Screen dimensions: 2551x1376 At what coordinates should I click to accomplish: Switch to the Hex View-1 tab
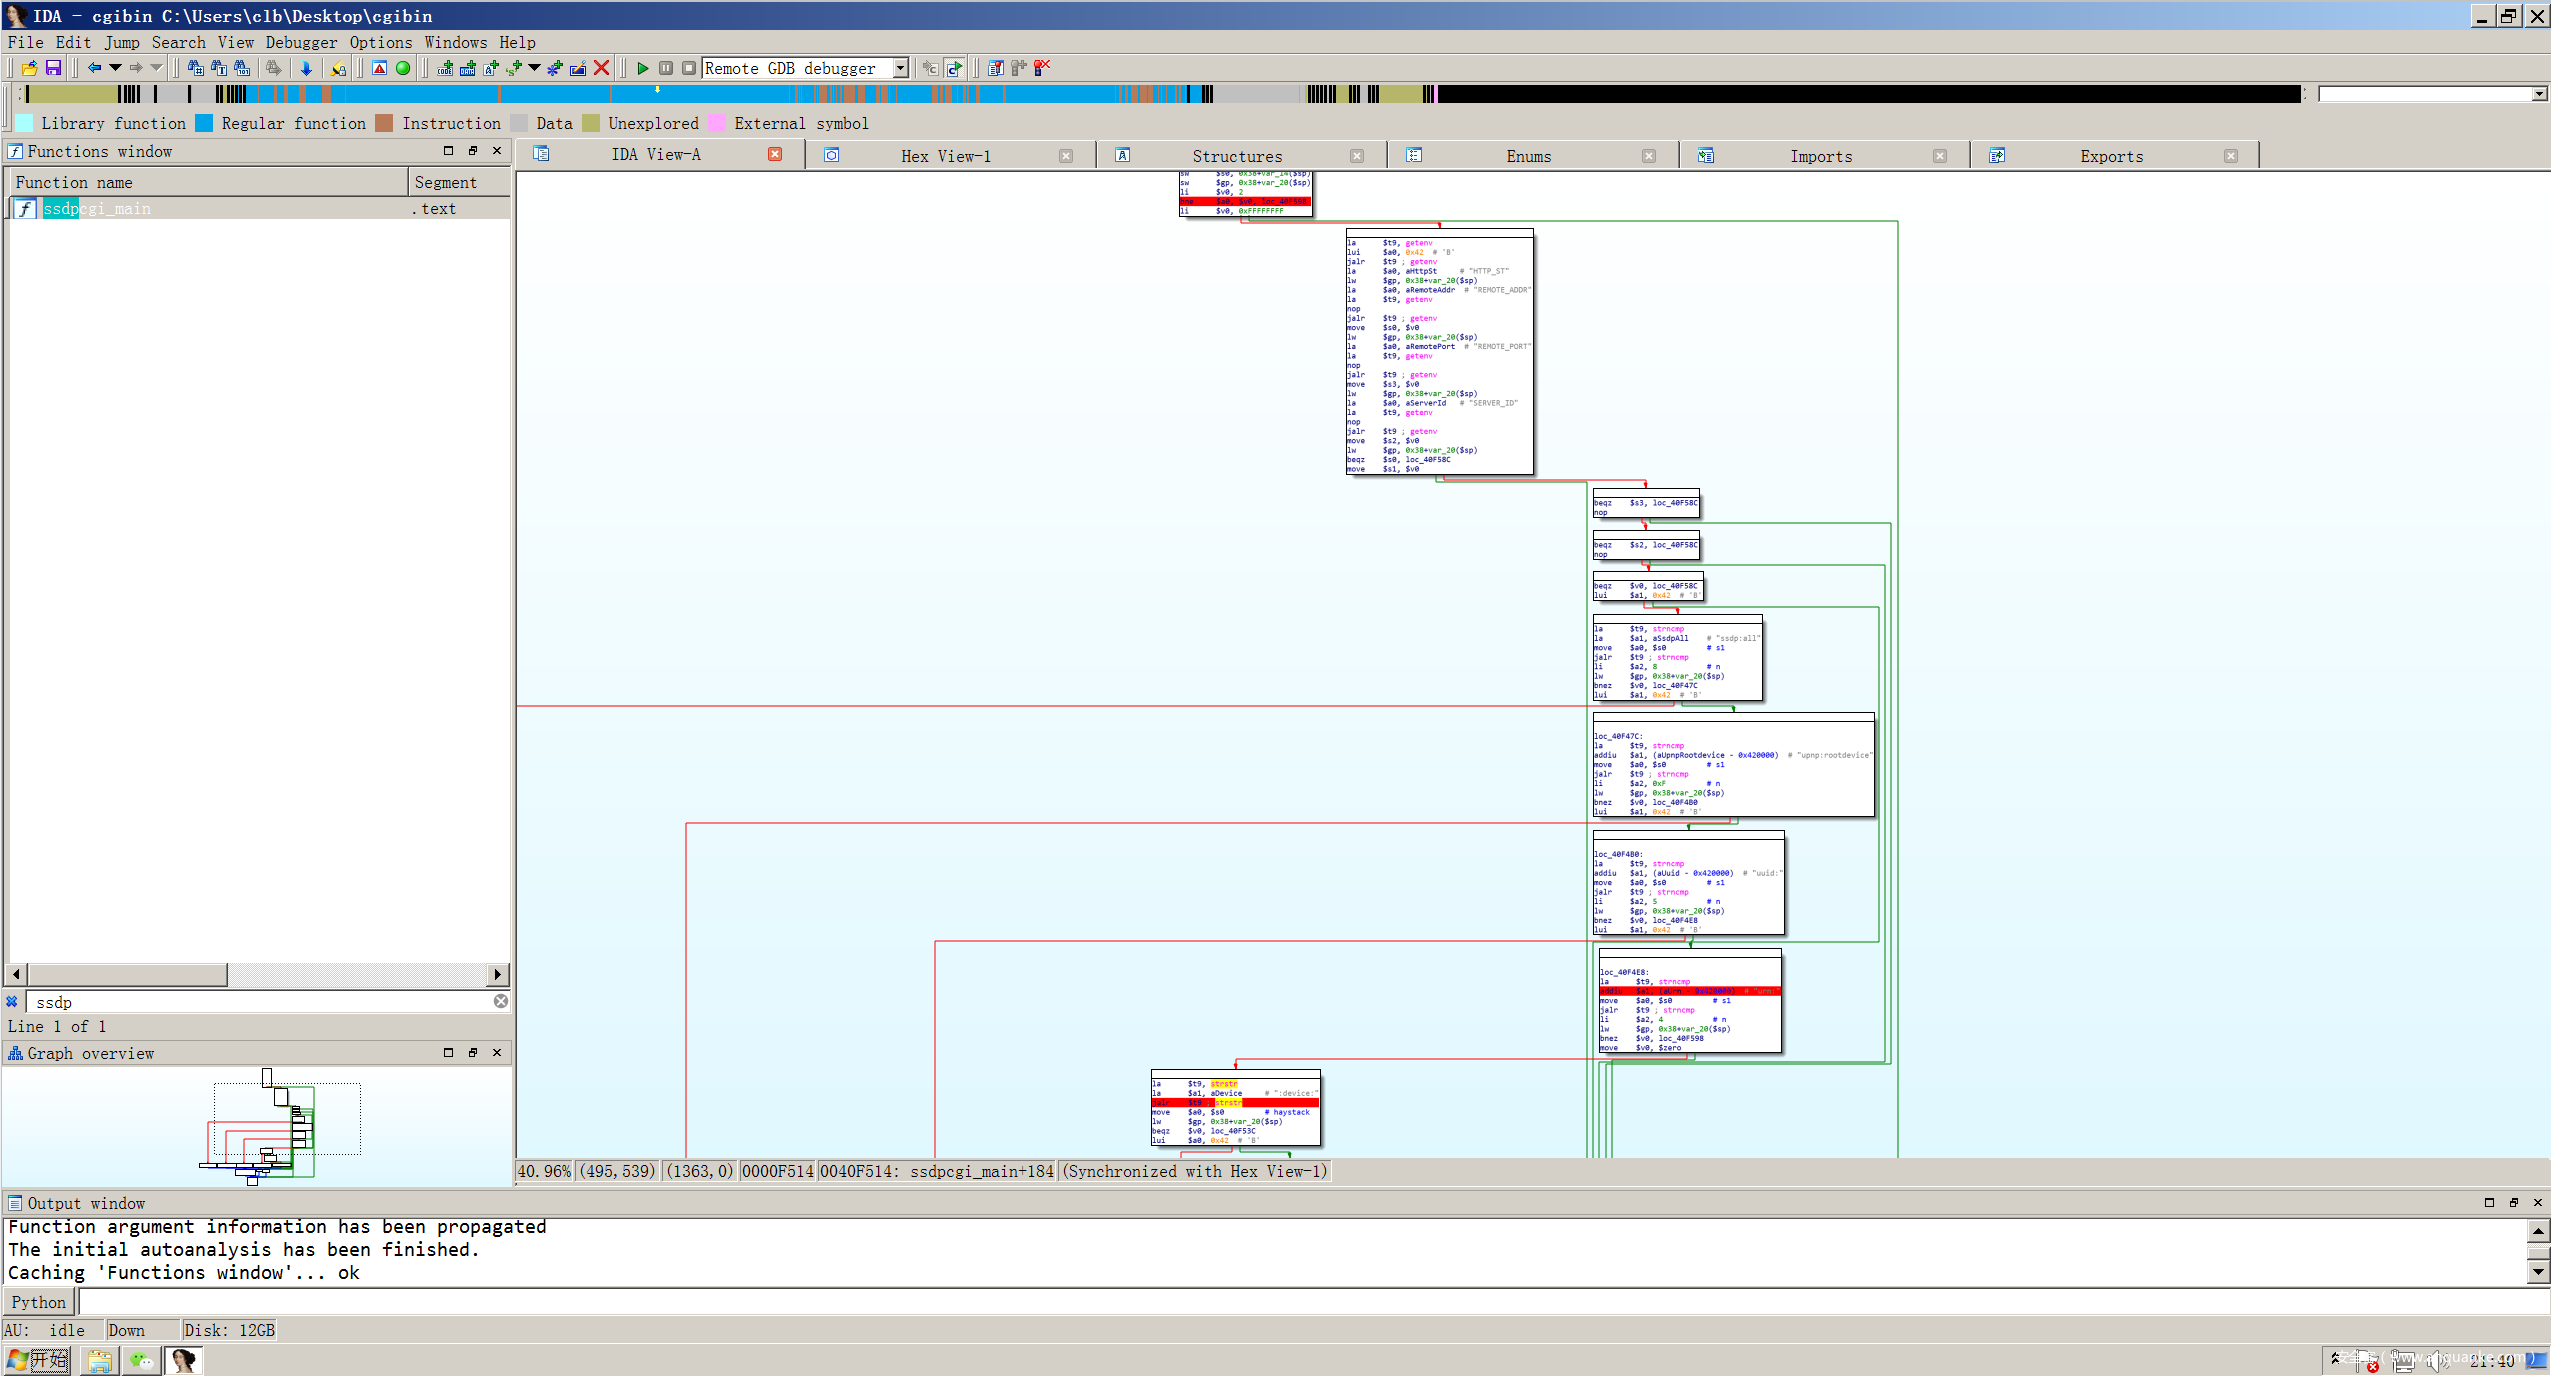pos(945,156)
